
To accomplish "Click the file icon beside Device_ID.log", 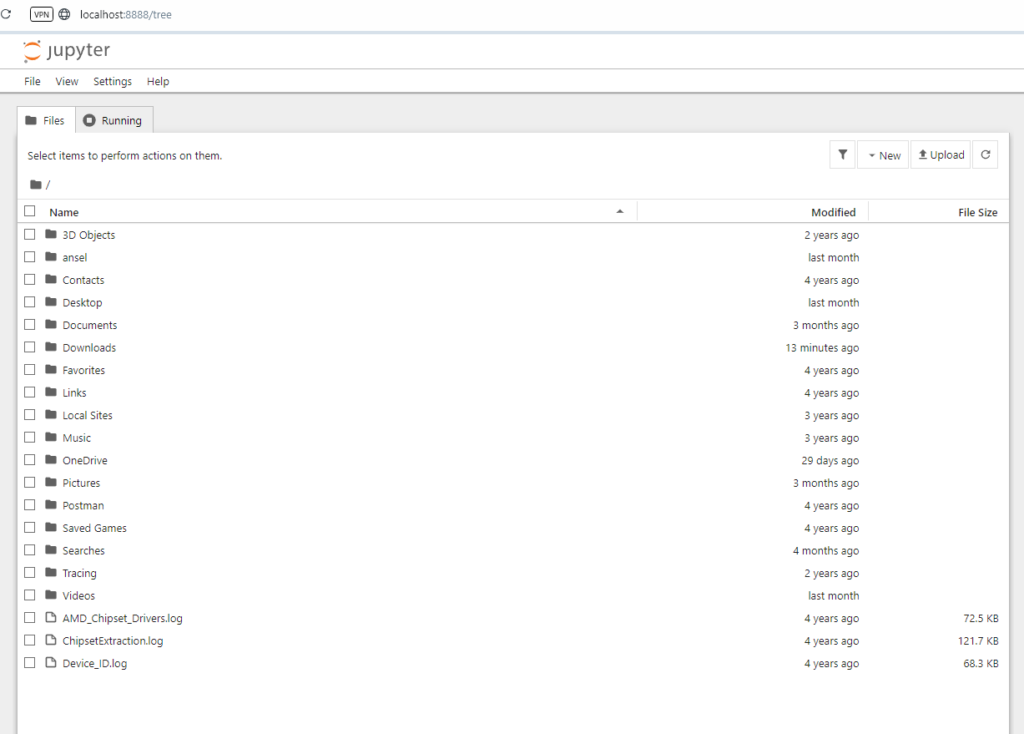I will click(x=51, y=663).
